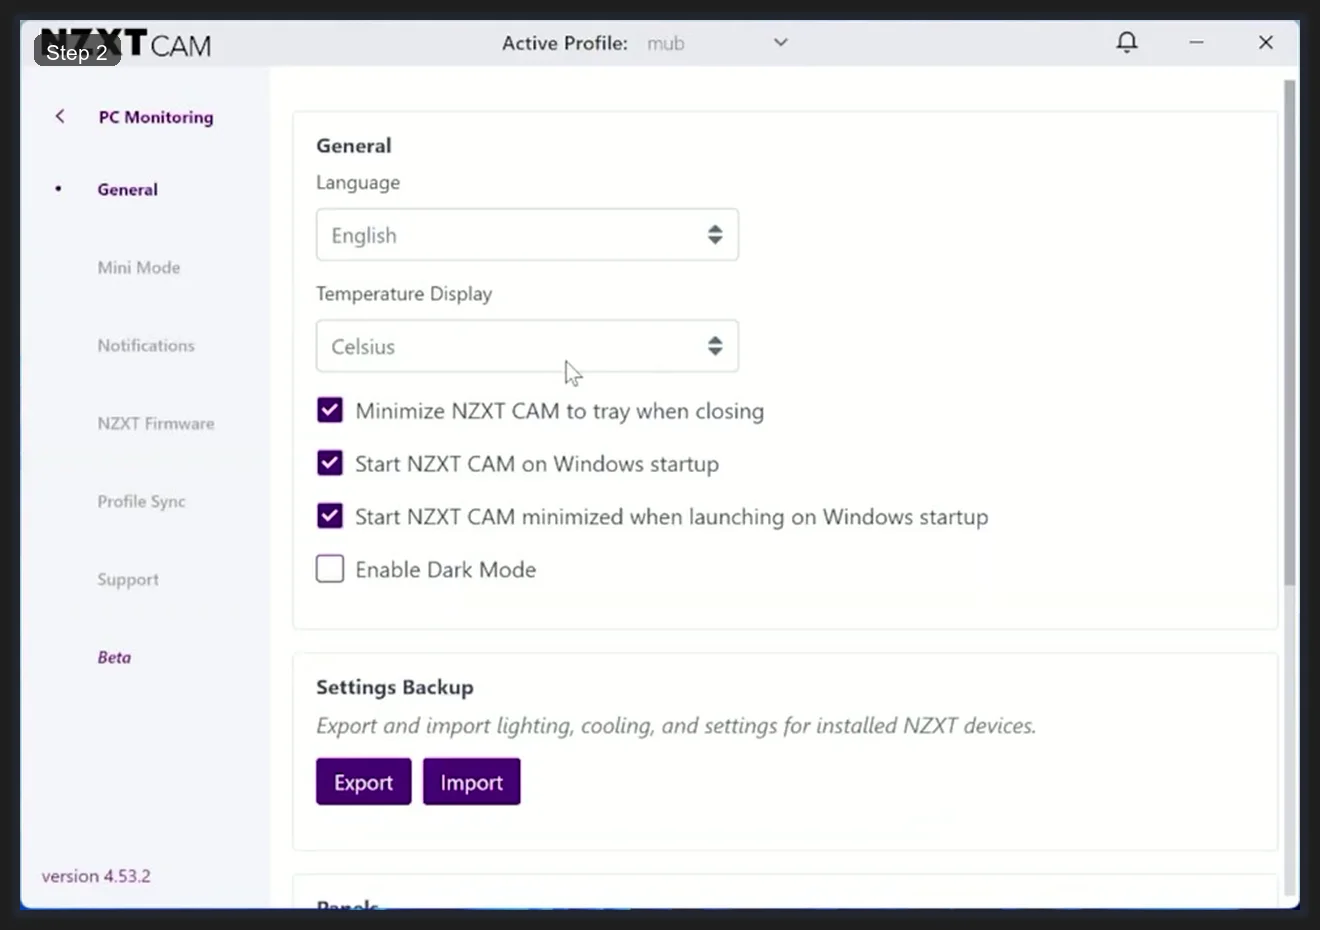Image resolution: width=1320 pixels, height=930 pixels.
Task: Toggle Start NZXT CAM minimized on startup
Action: [329, 516]
